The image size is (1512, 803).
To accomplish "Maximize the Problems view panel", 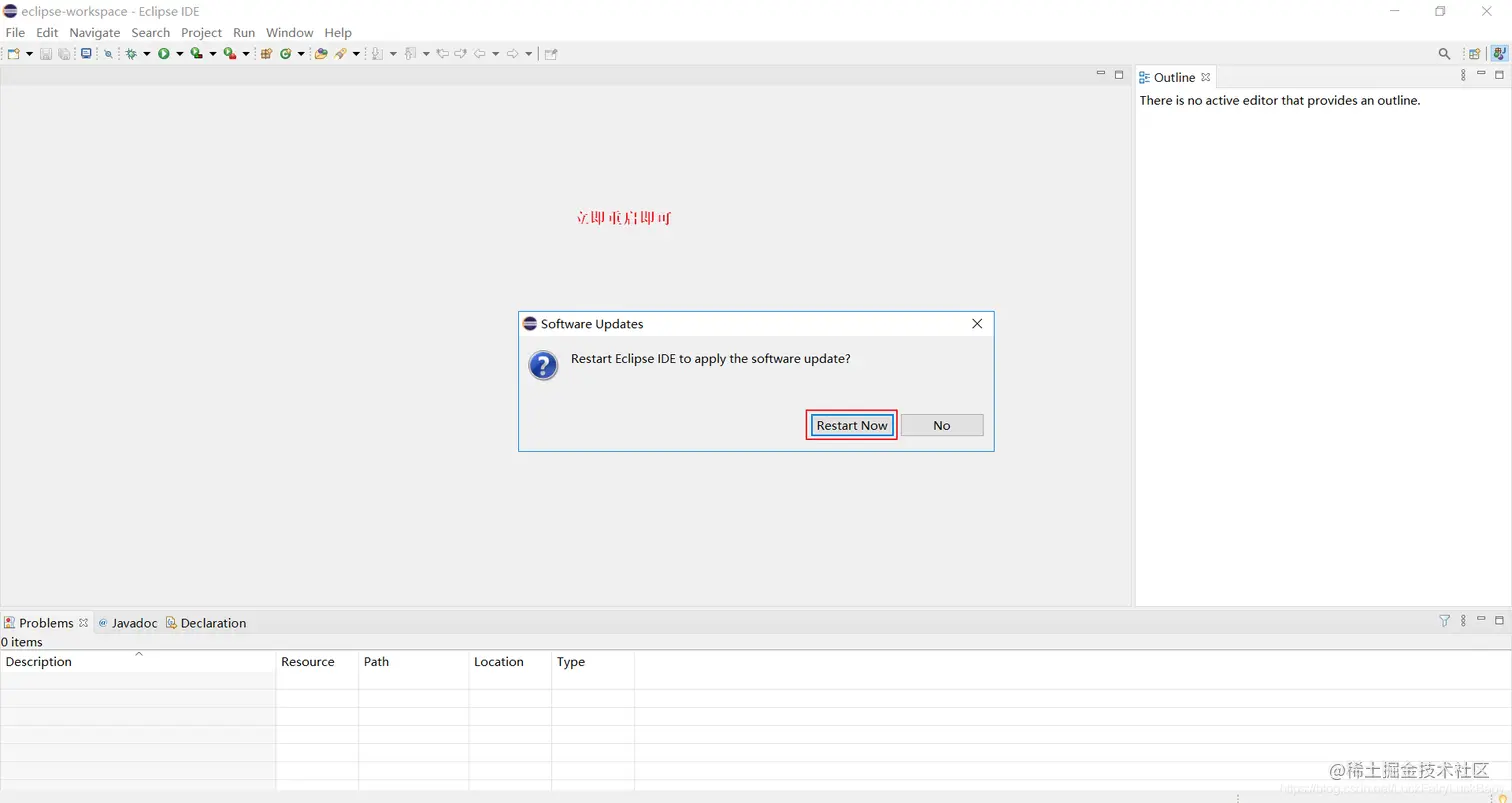I will [x=1499, y=621].
